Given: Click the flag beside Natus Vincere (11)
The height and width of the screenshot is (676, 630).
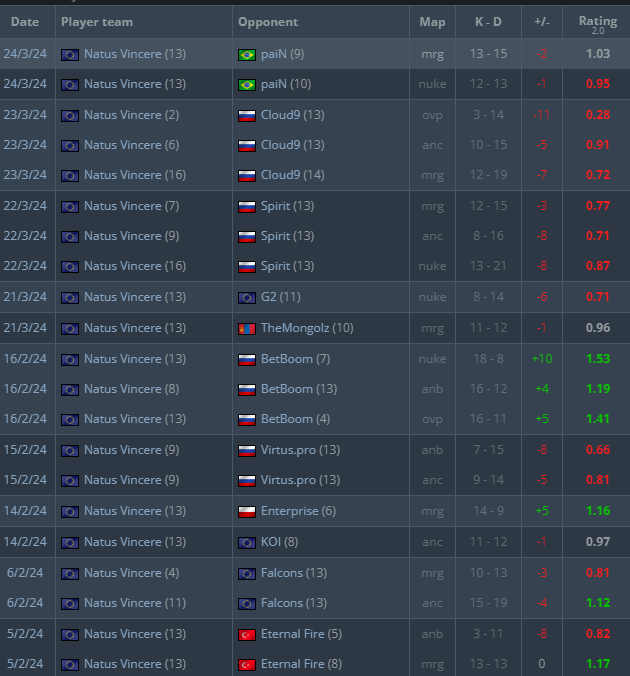Looking at the screenshot, I should point(70,603).
